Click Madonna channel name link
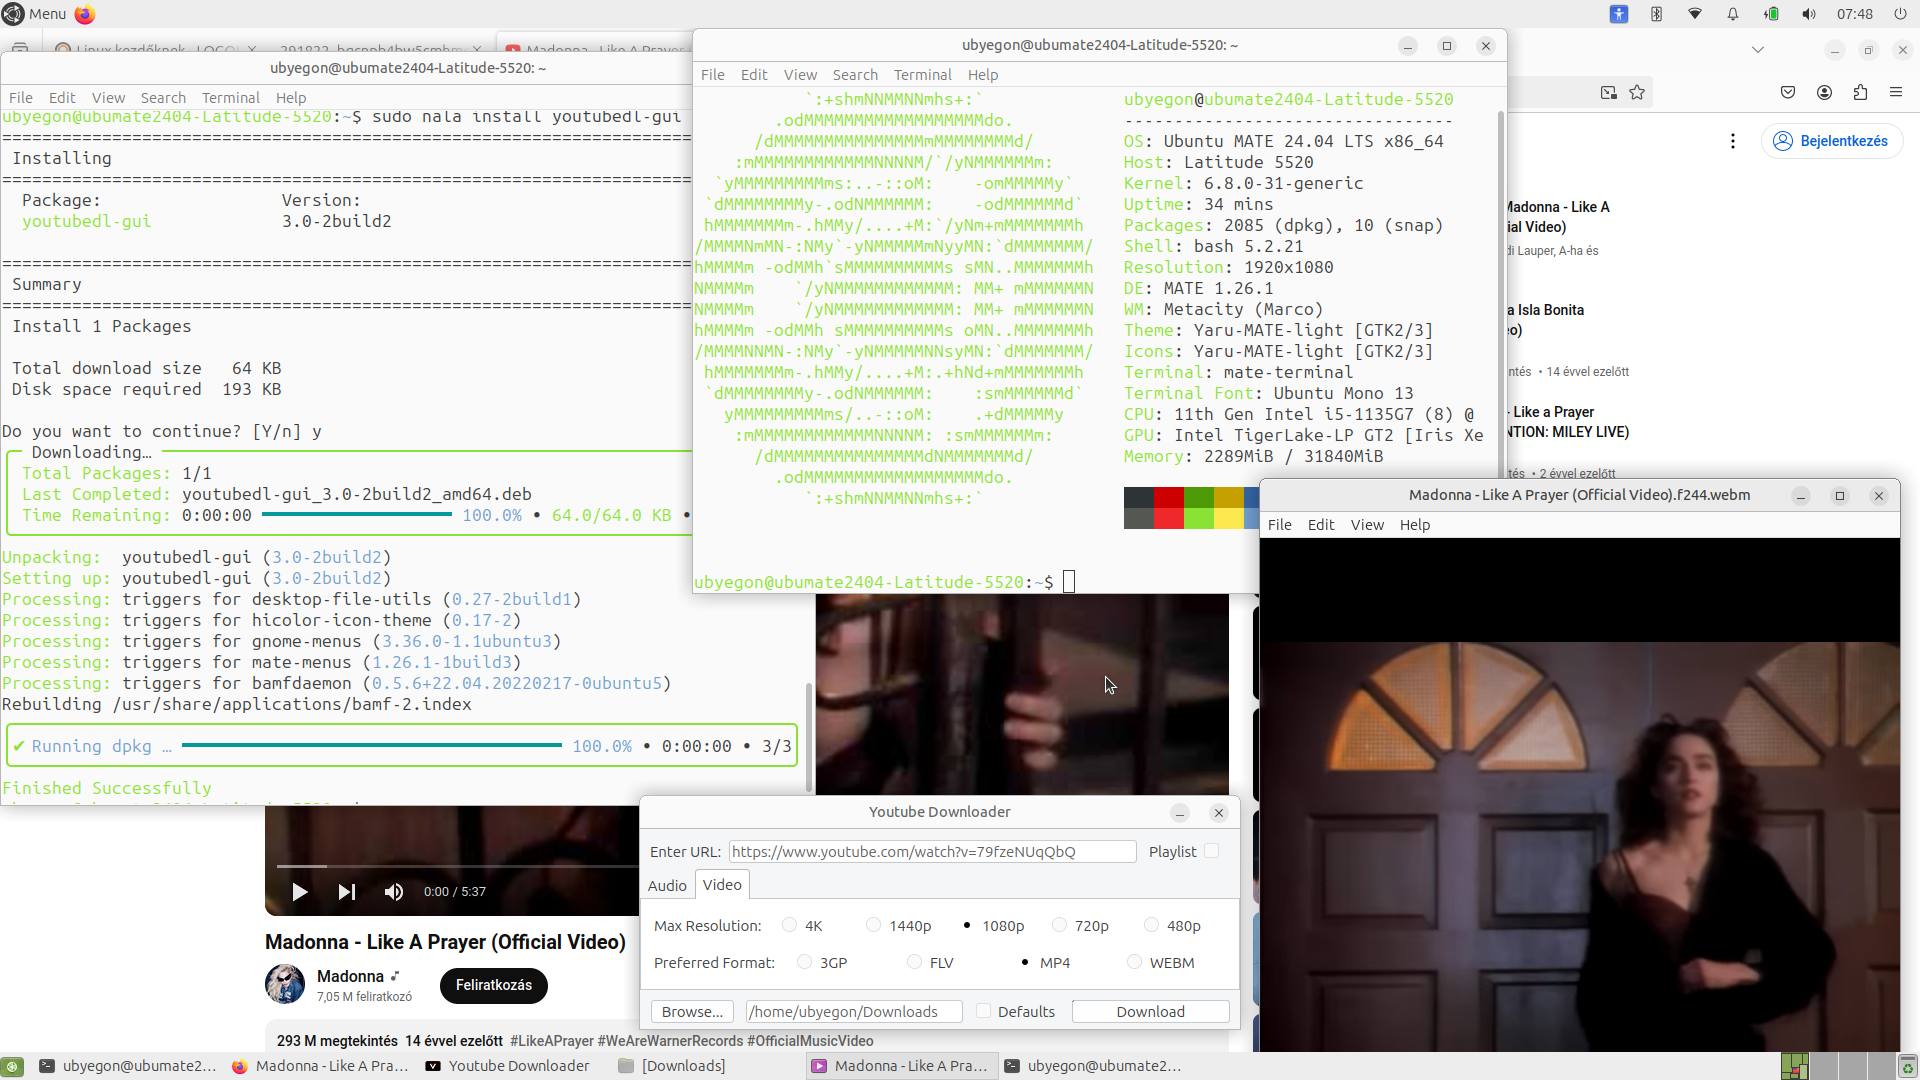The width and height of the screenshot is (1920, 1080). 350,976
